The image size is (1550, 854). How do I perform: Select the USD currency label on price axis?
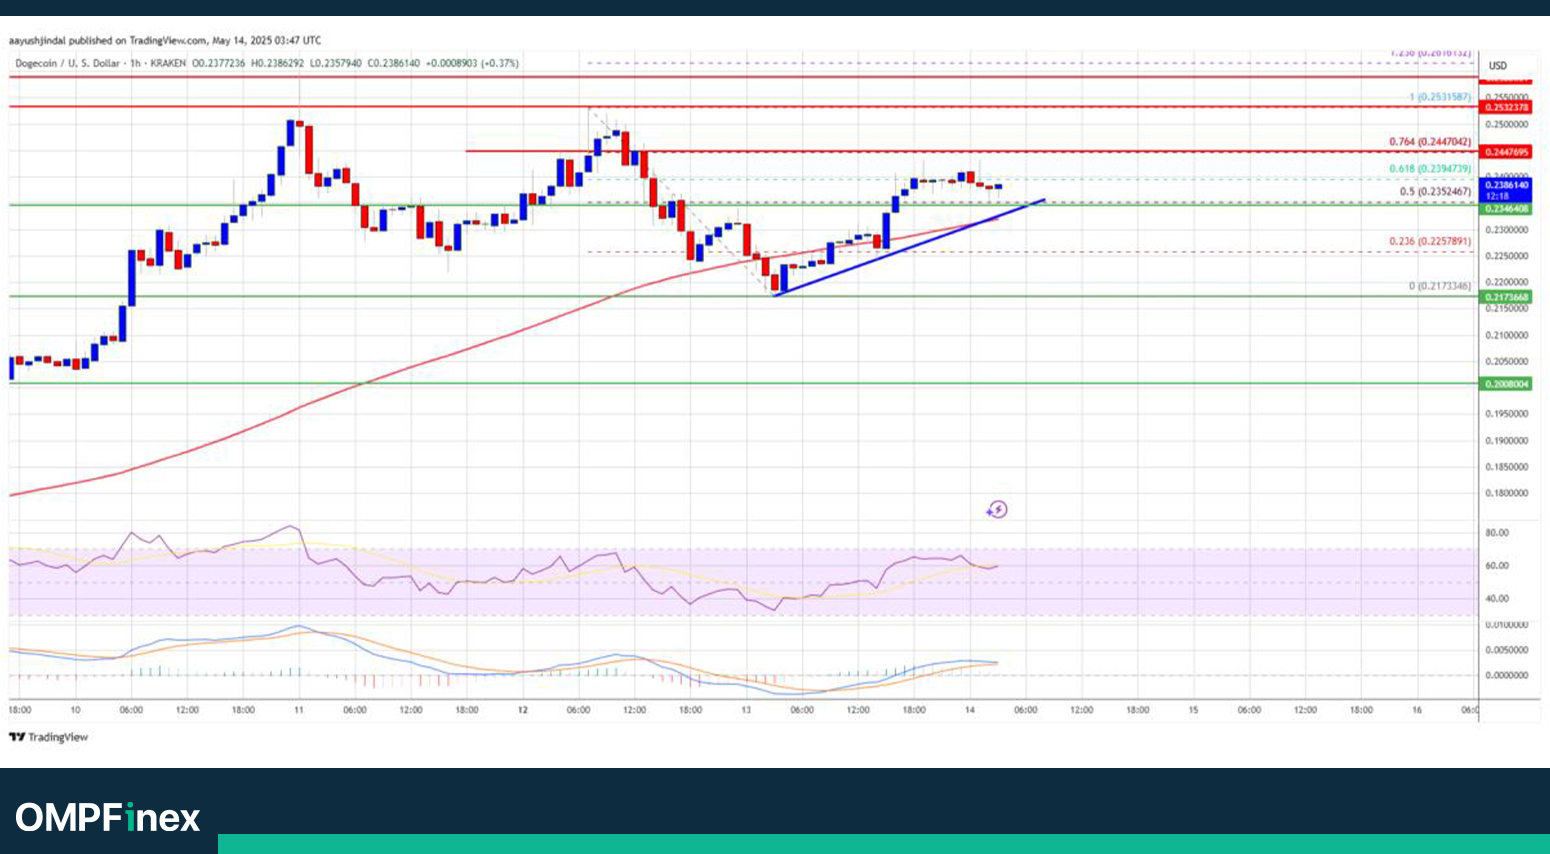click(x=1497, y=66)
